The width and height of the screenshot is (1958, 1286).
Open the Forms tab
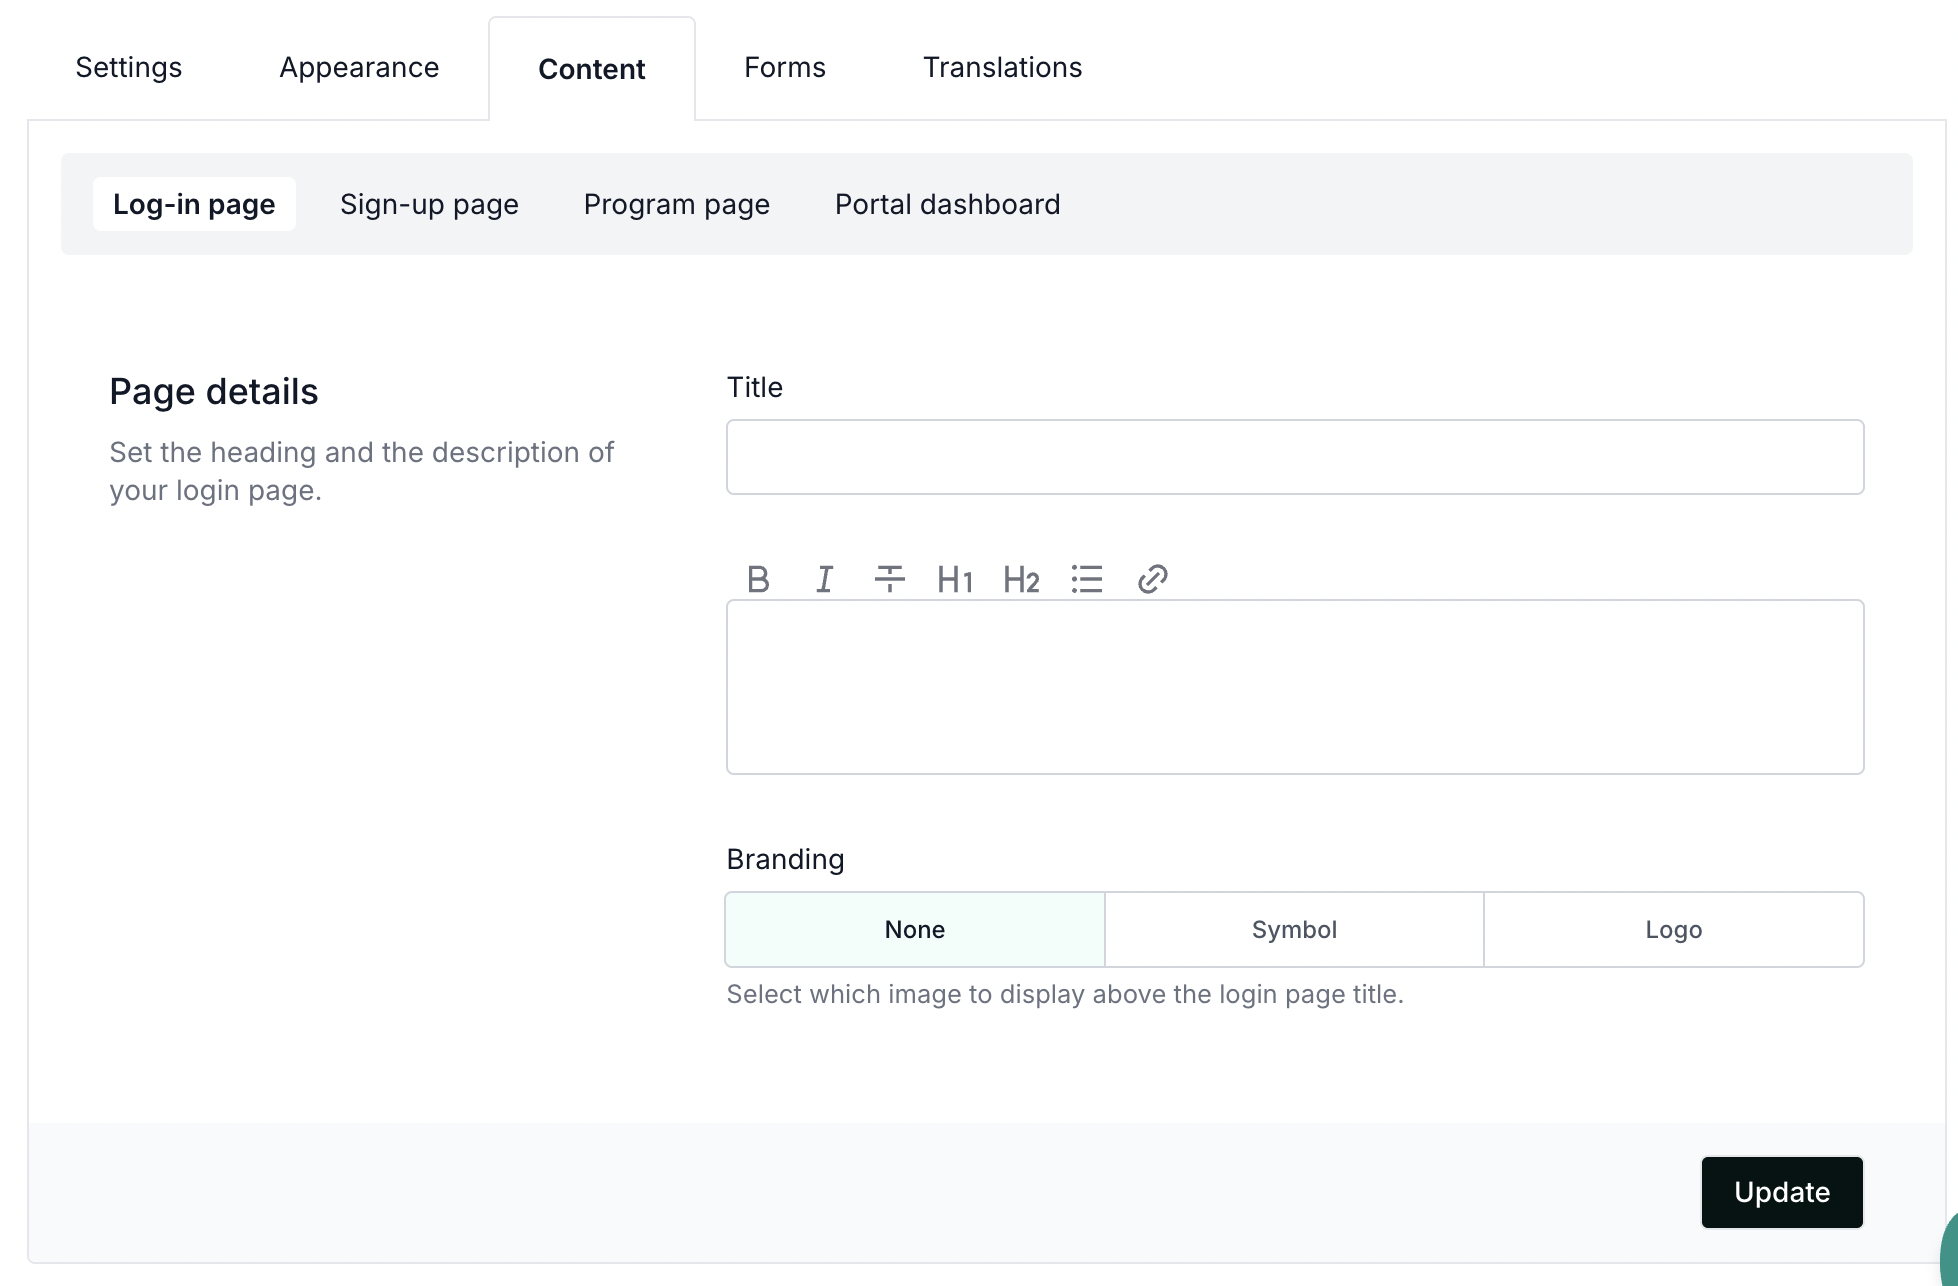(785, 67)
